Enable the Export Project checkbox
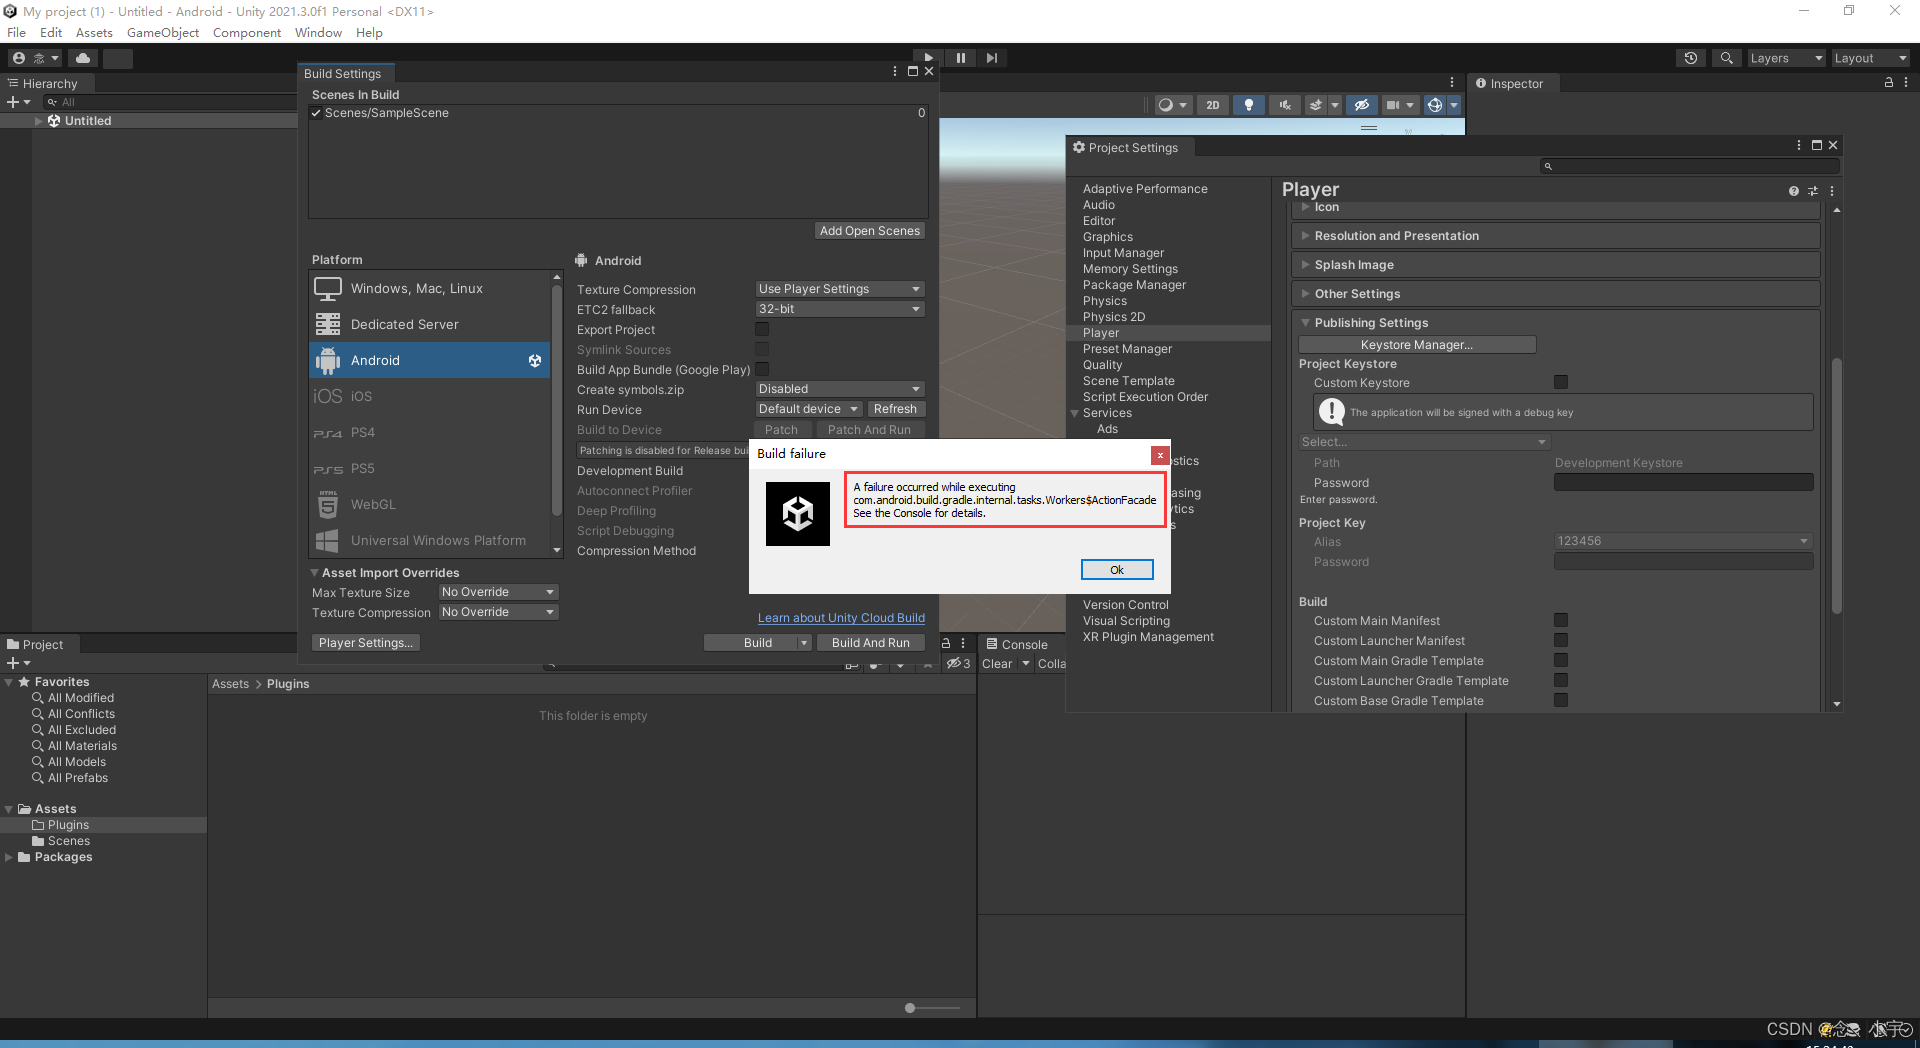 [762, 329]
